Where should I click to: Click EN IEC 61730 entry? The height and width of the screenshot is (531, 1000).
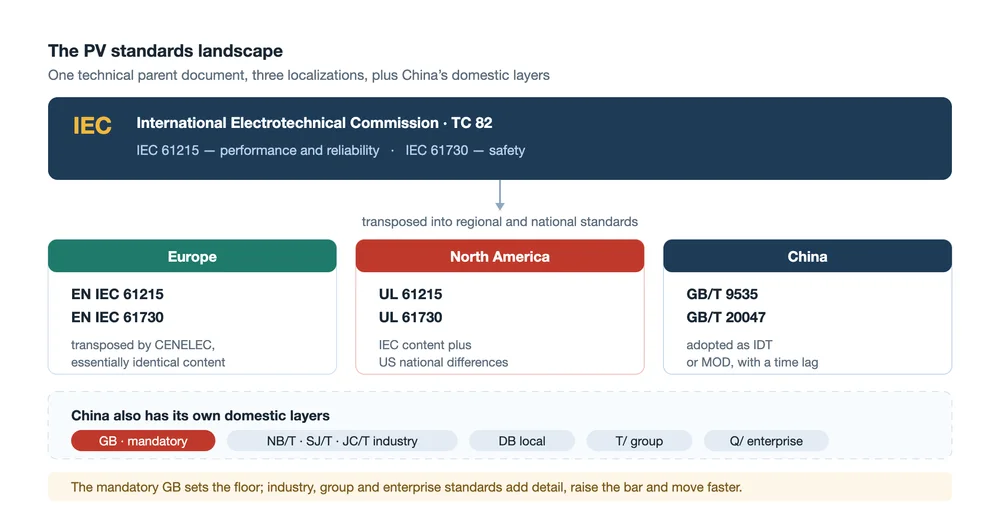117,317
